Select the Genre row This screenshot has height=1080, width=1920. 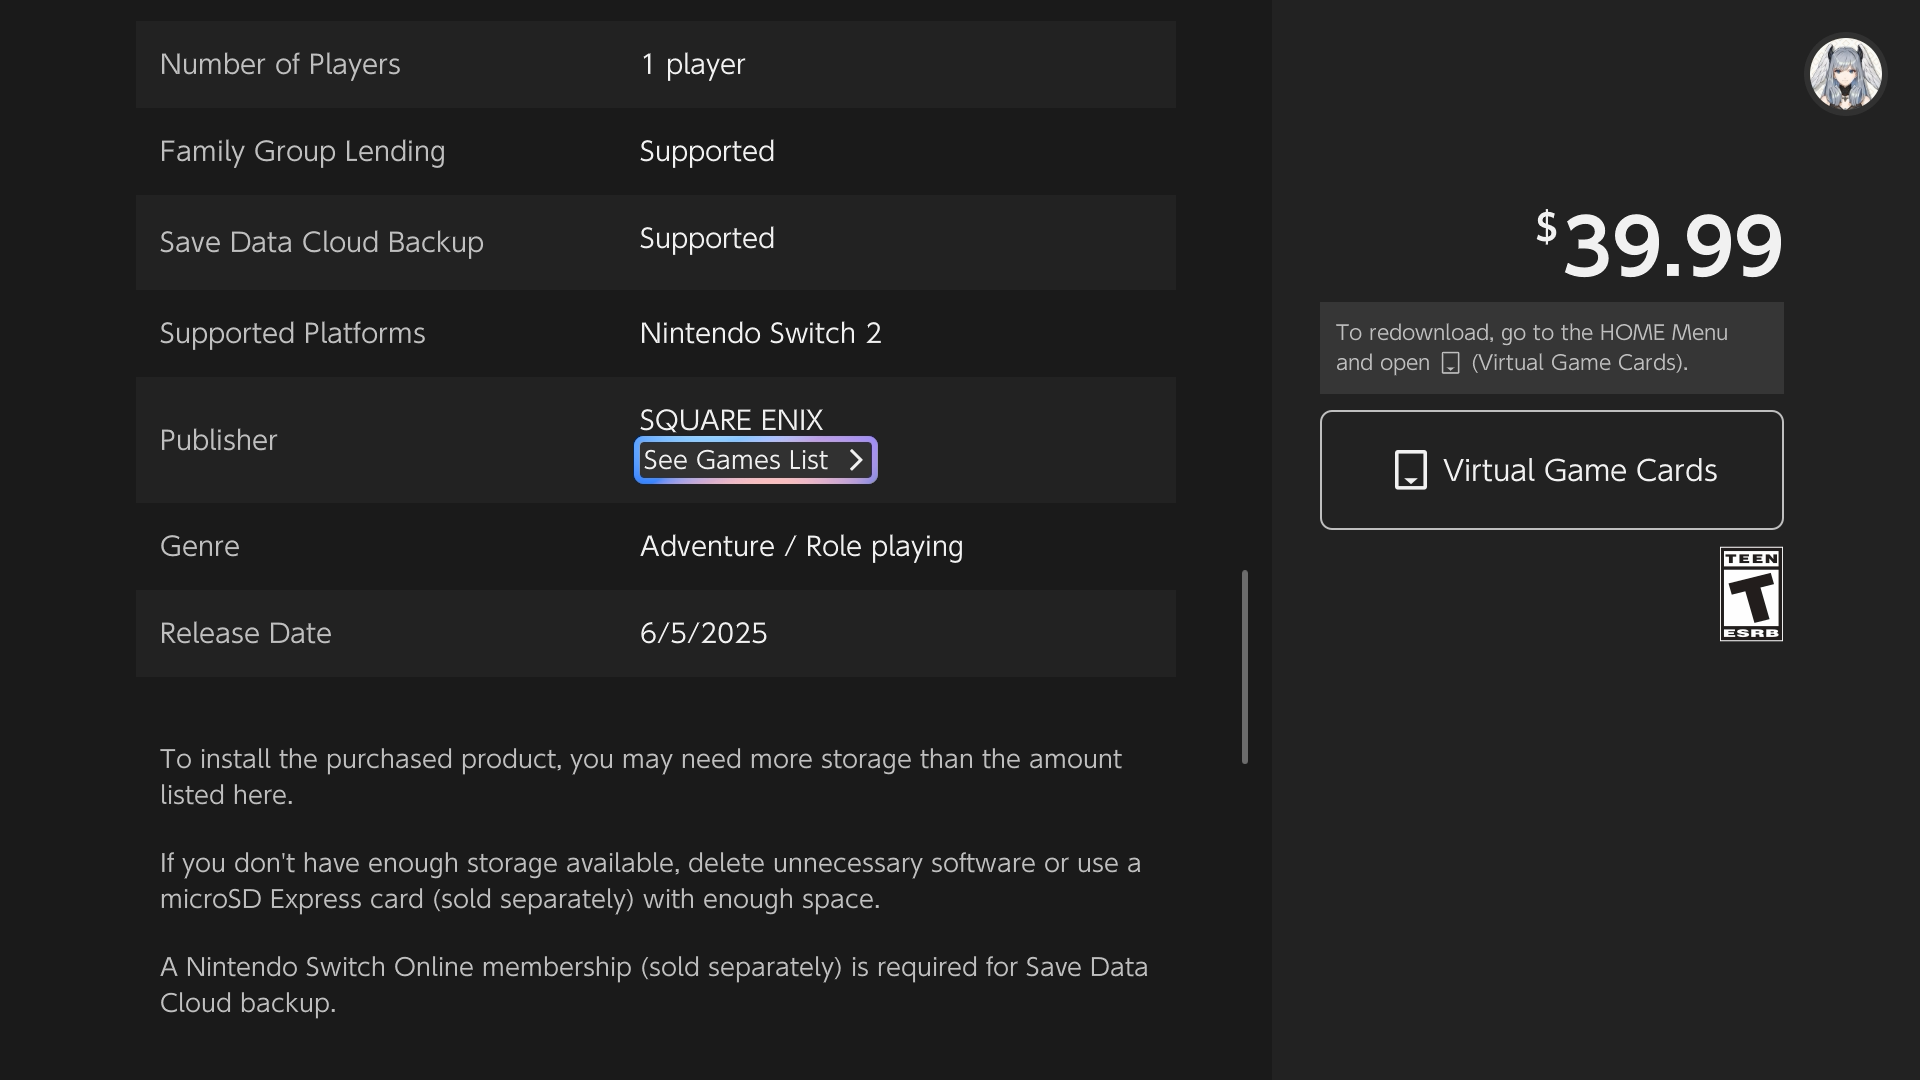656,546
